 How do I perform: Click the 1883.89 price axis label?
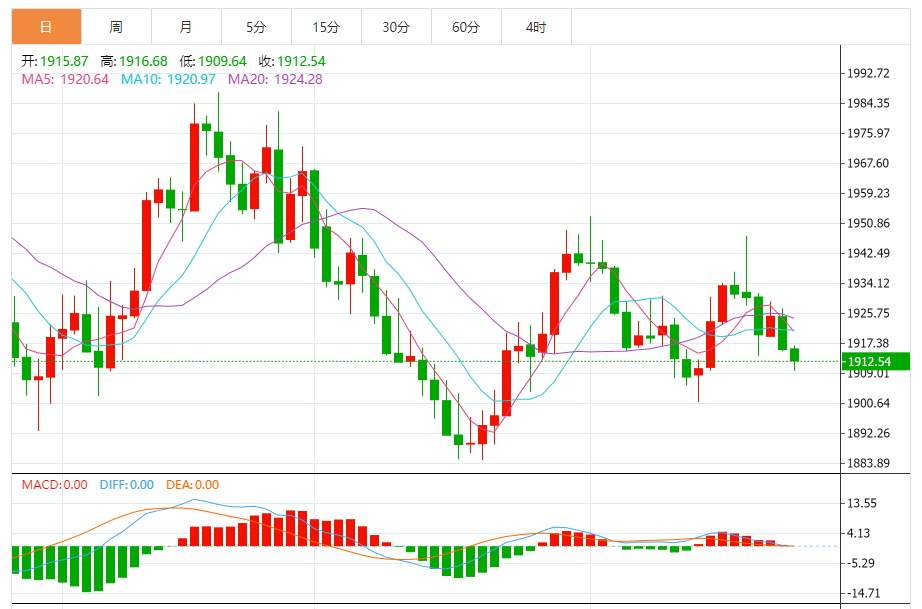(x=868, y=463)
